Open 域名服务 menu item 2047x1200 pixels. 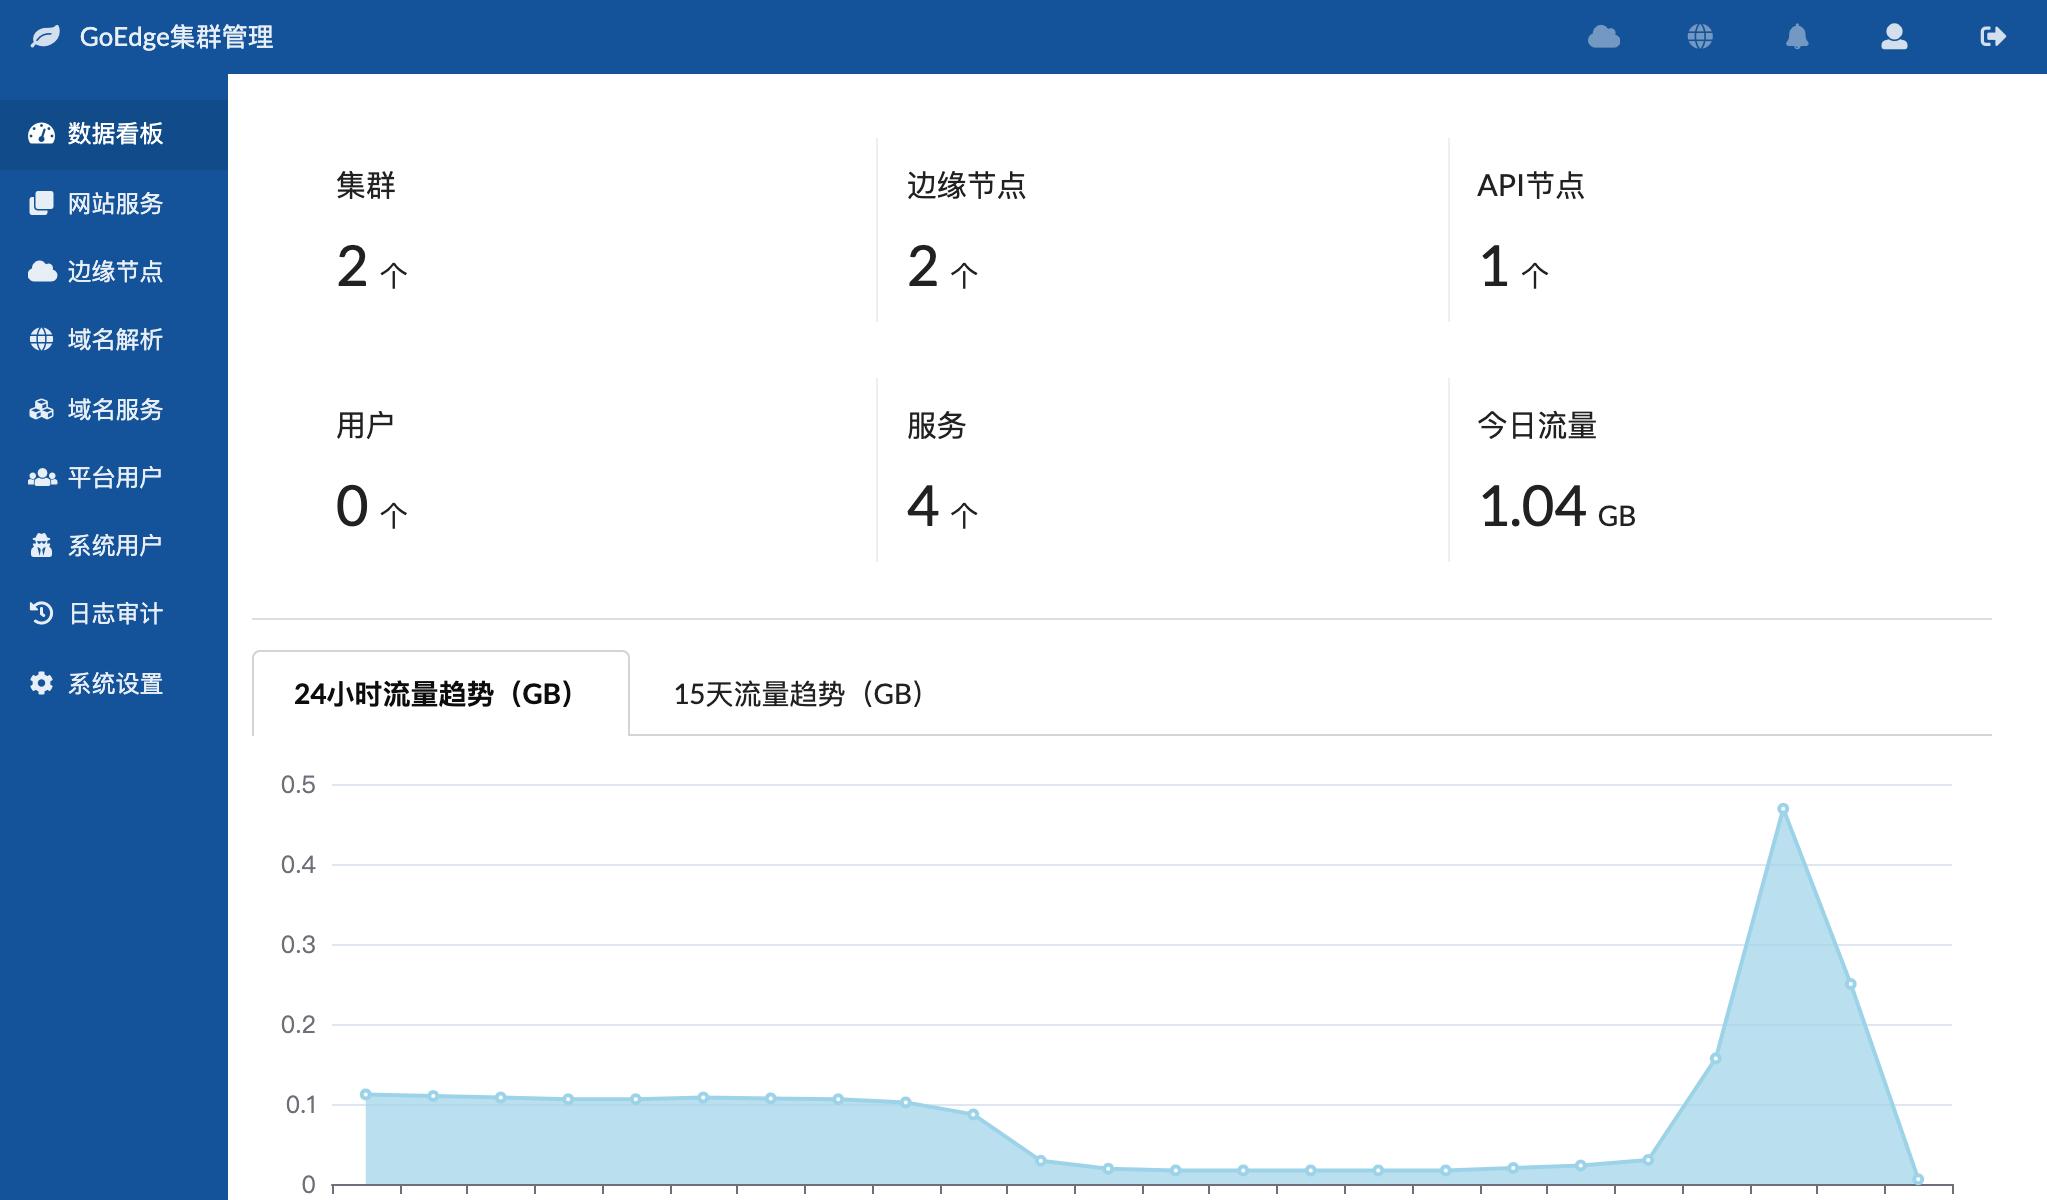point(114,409)
